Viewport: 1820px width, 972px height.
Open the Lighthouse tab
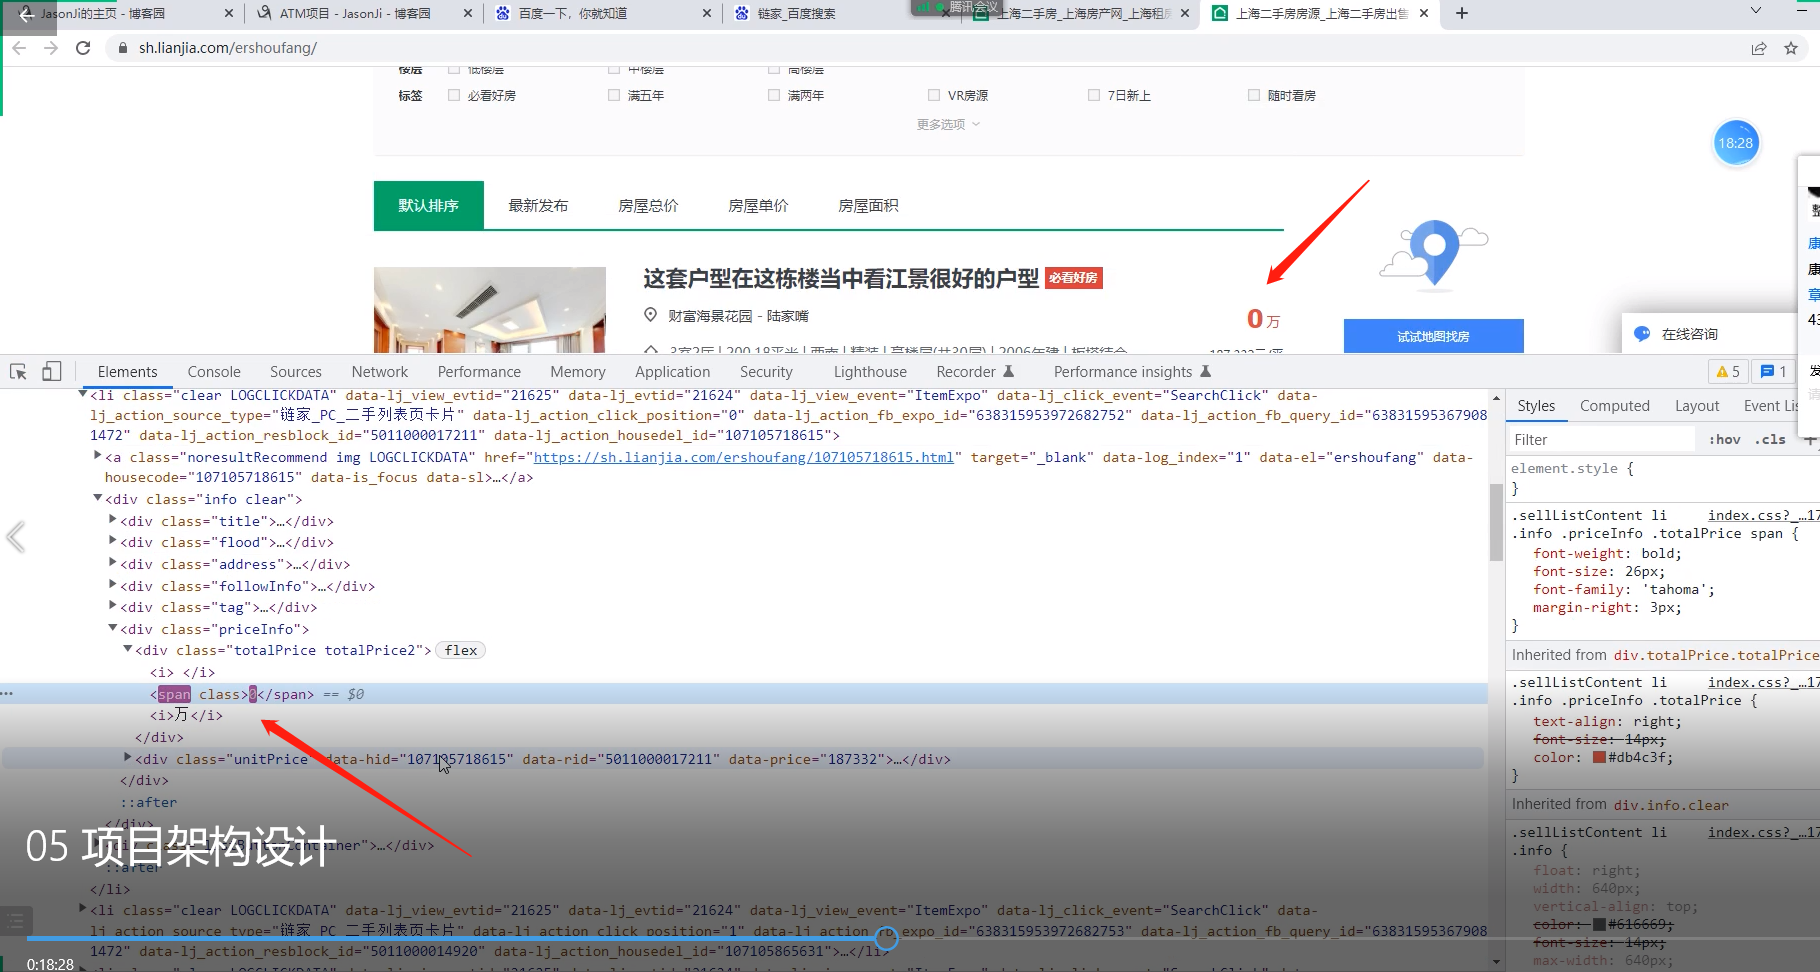point(870,372)
